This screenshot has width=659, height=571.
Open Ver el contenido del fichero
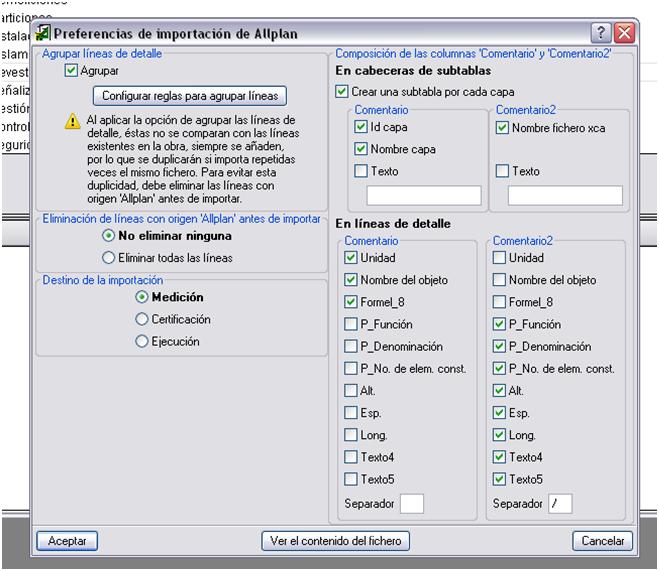335,541
